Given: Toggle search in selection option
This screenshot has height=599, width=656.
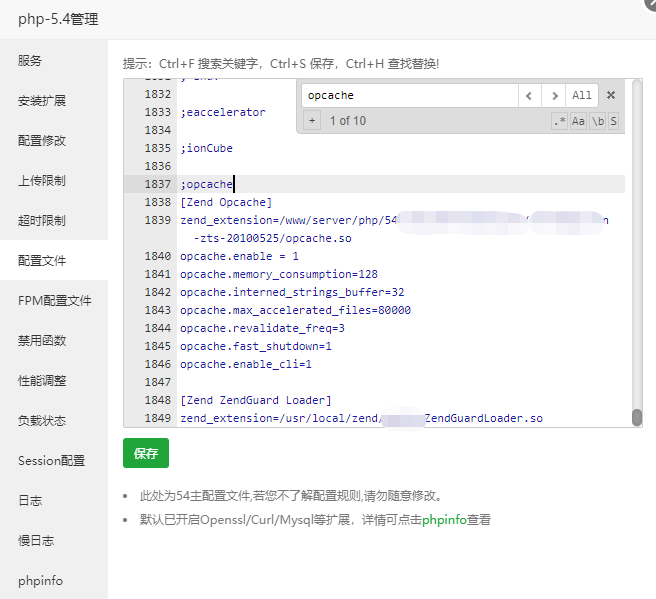Looking at the screenshot, I should 613,121.
